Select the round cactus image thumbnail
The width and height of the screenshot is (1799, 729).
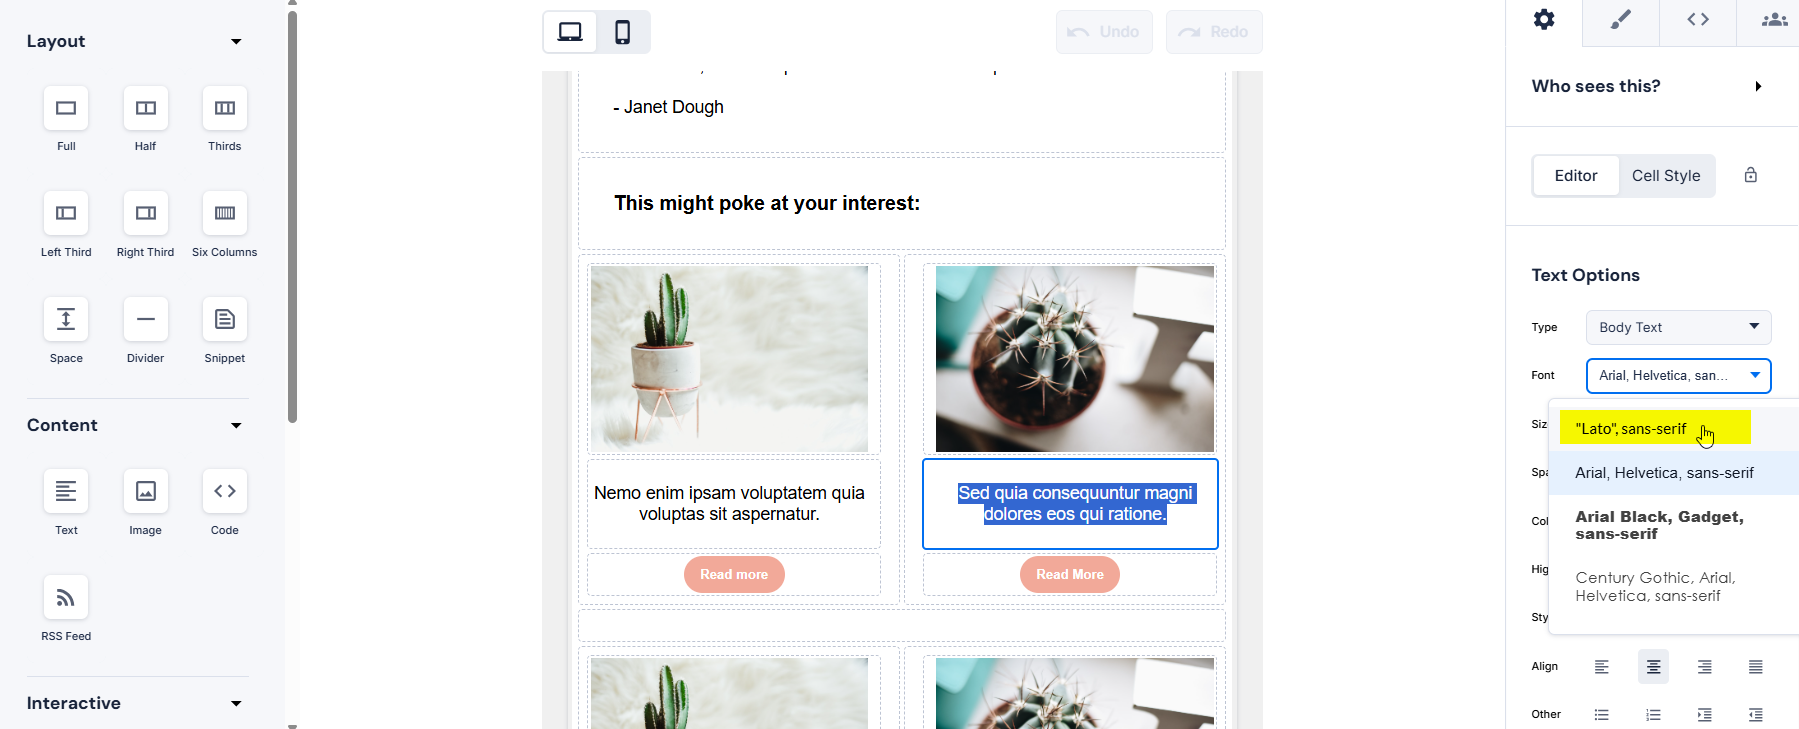pos(1075,358)
